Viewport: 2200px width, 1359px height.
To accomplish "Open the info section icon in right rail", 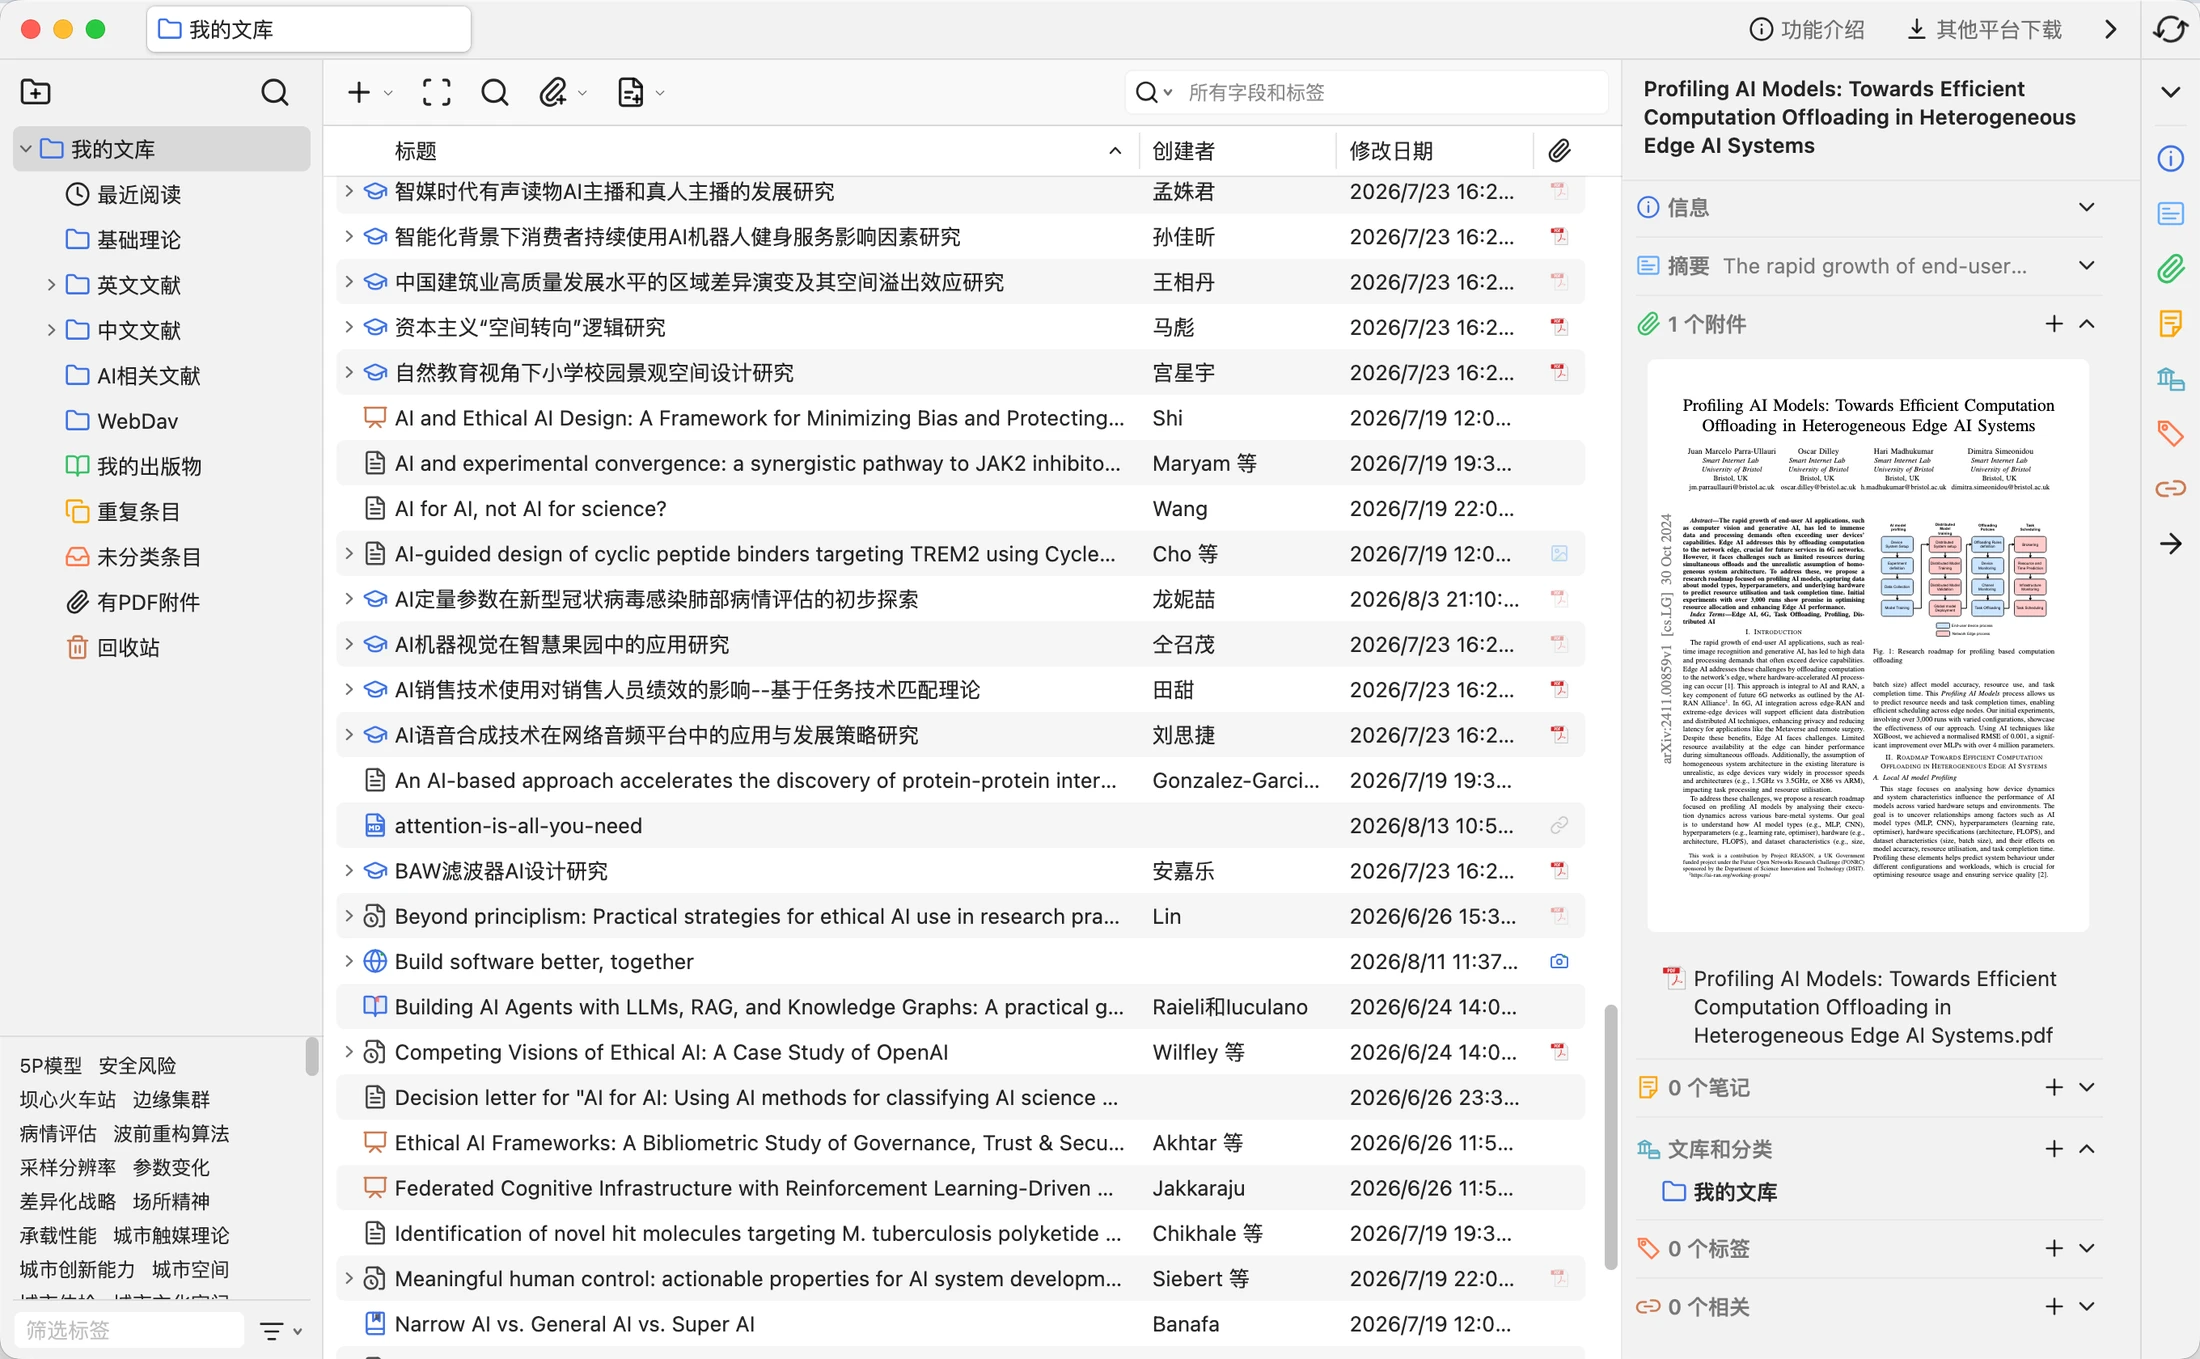I will point(2170,158).
